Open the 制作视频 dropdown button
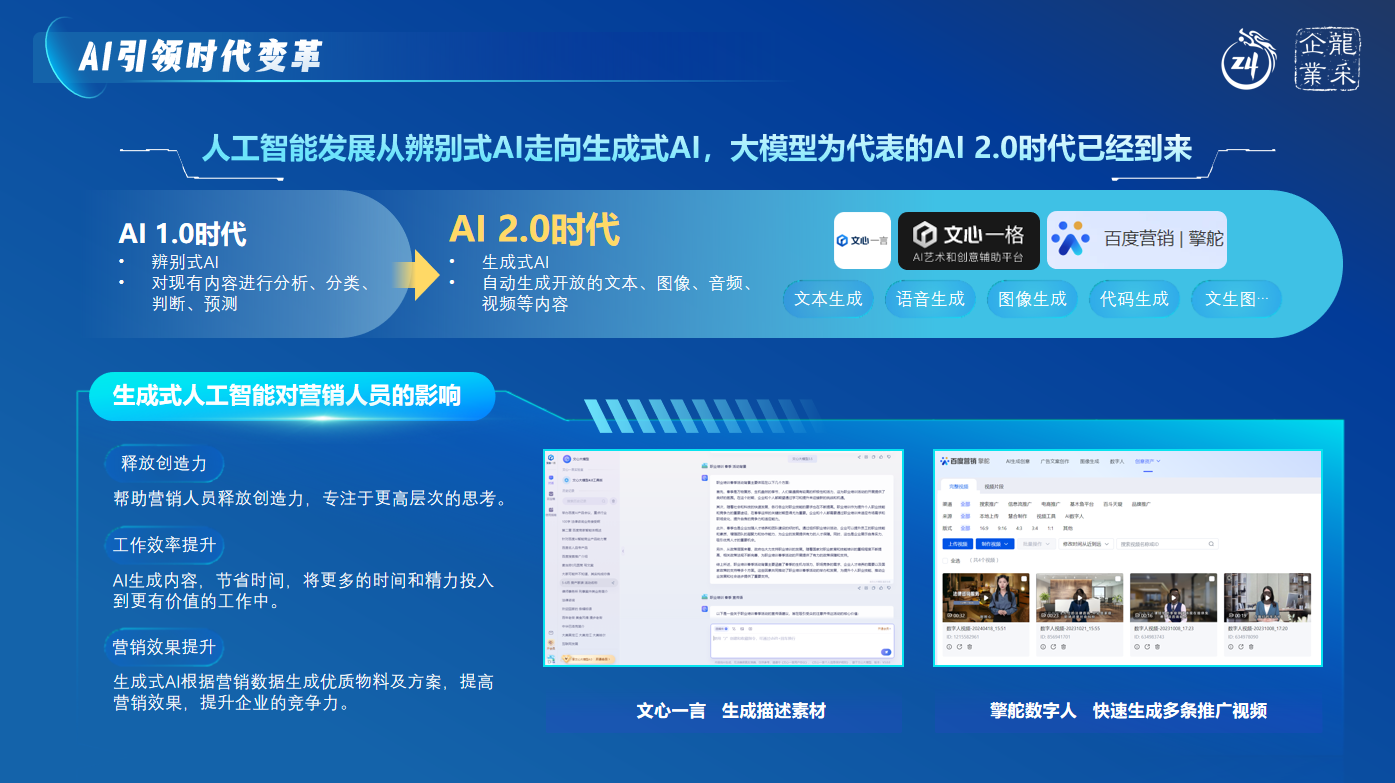 pyautogui.click(x=996, y=544)
